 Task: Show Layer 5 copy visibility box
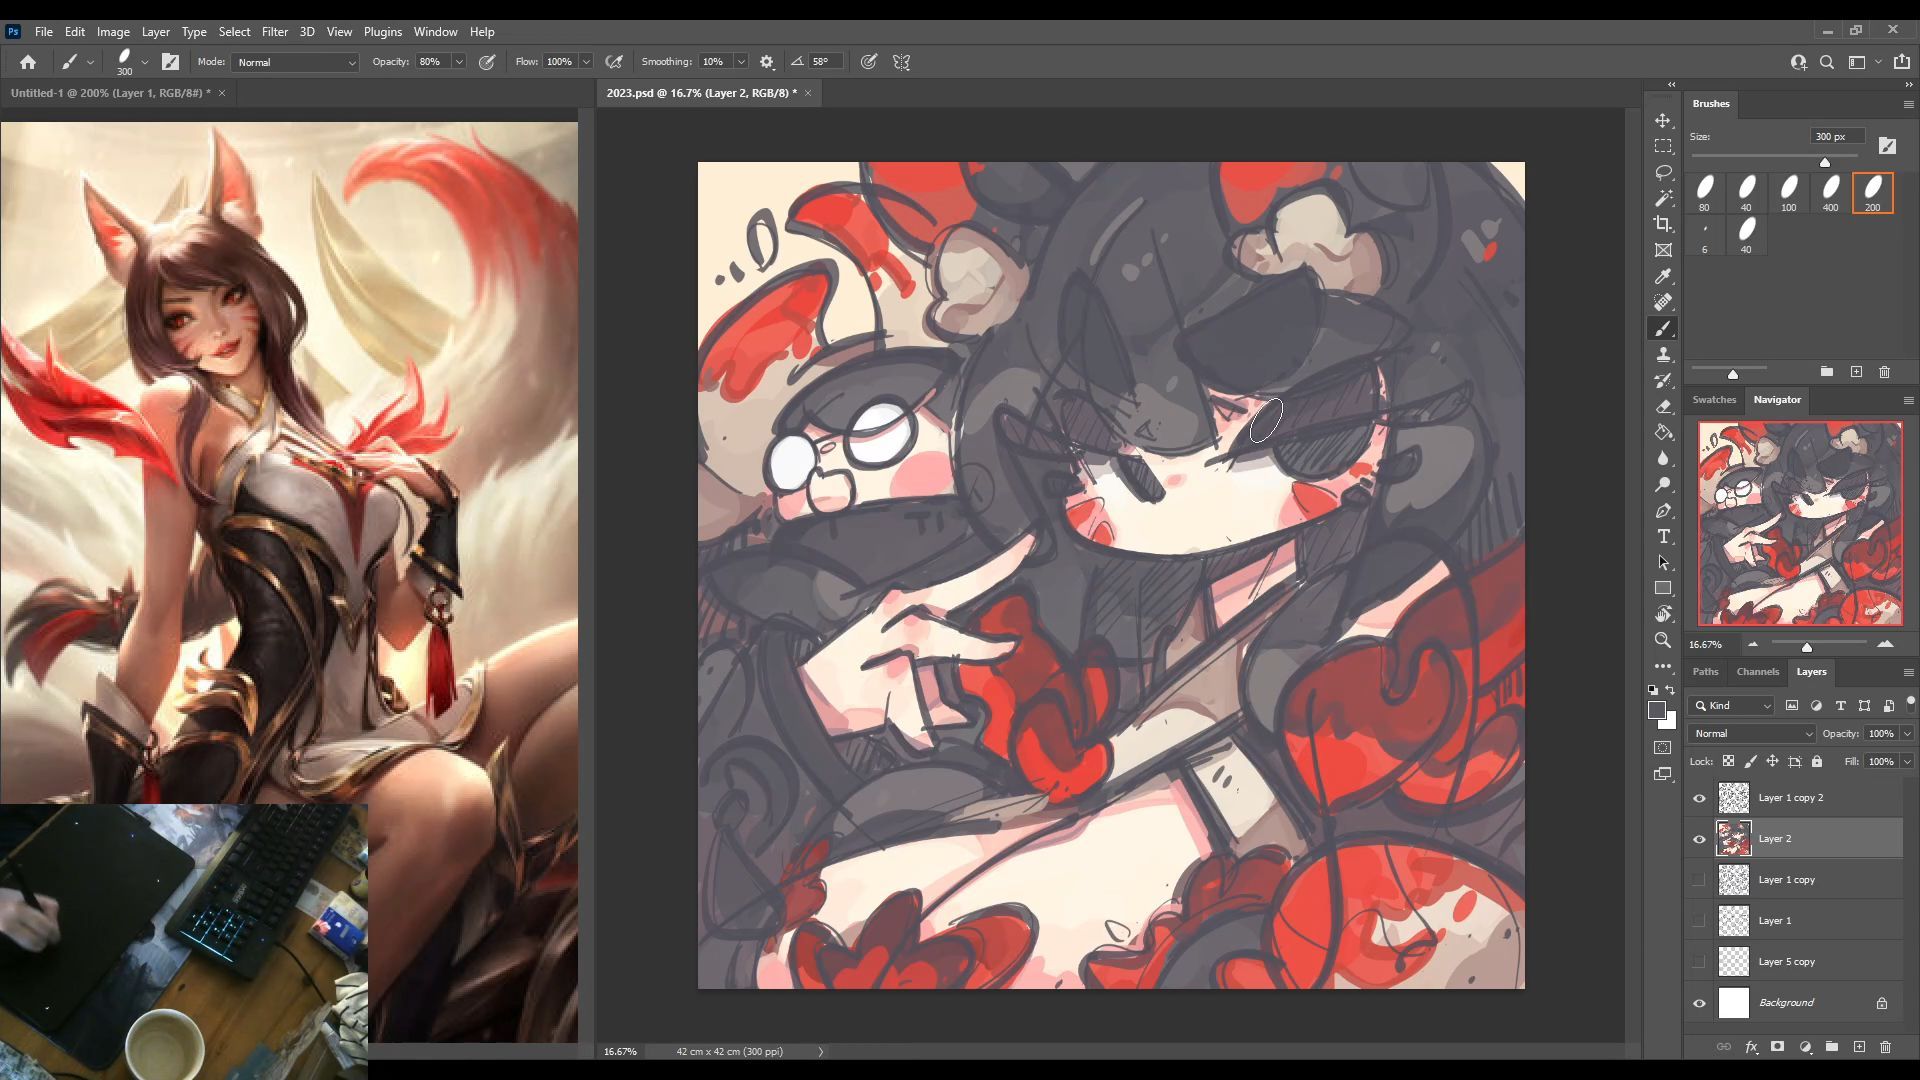point(1699,962)
